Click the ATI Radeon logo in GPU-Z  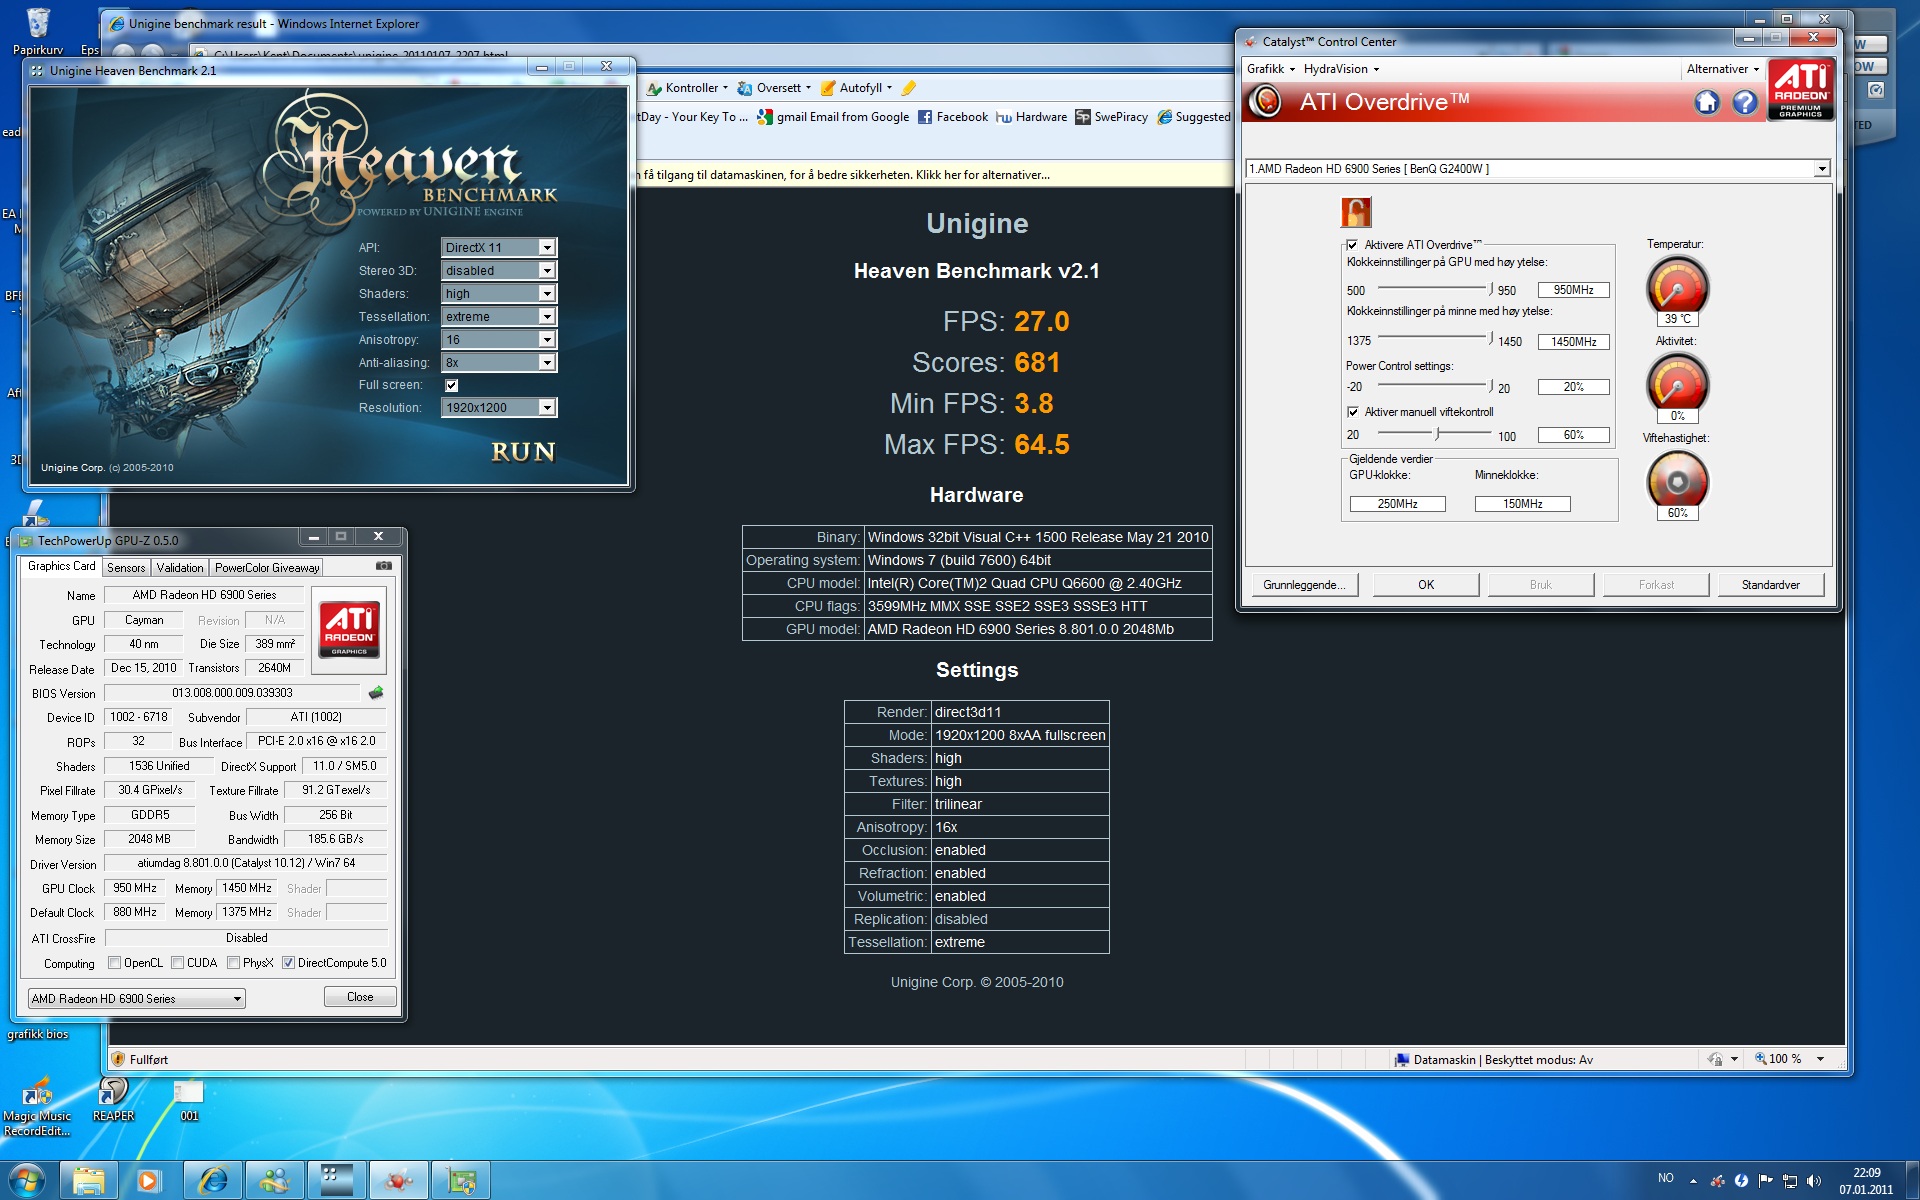pos(349,629)
